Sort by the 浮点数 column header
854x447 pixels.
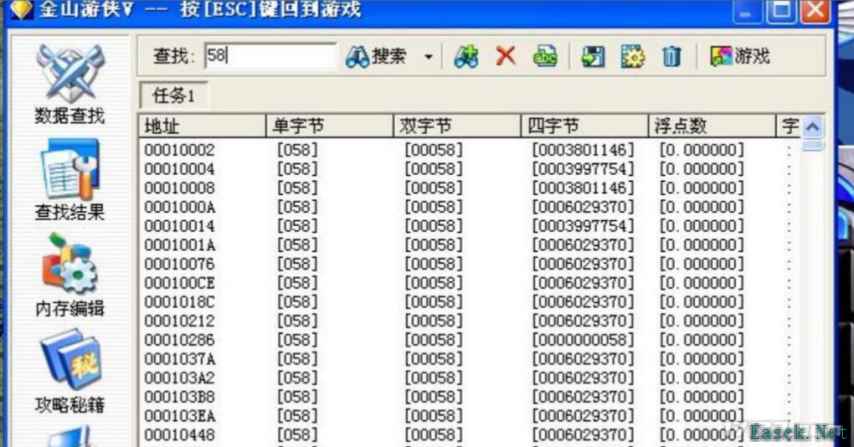click(x=712, y=126)
